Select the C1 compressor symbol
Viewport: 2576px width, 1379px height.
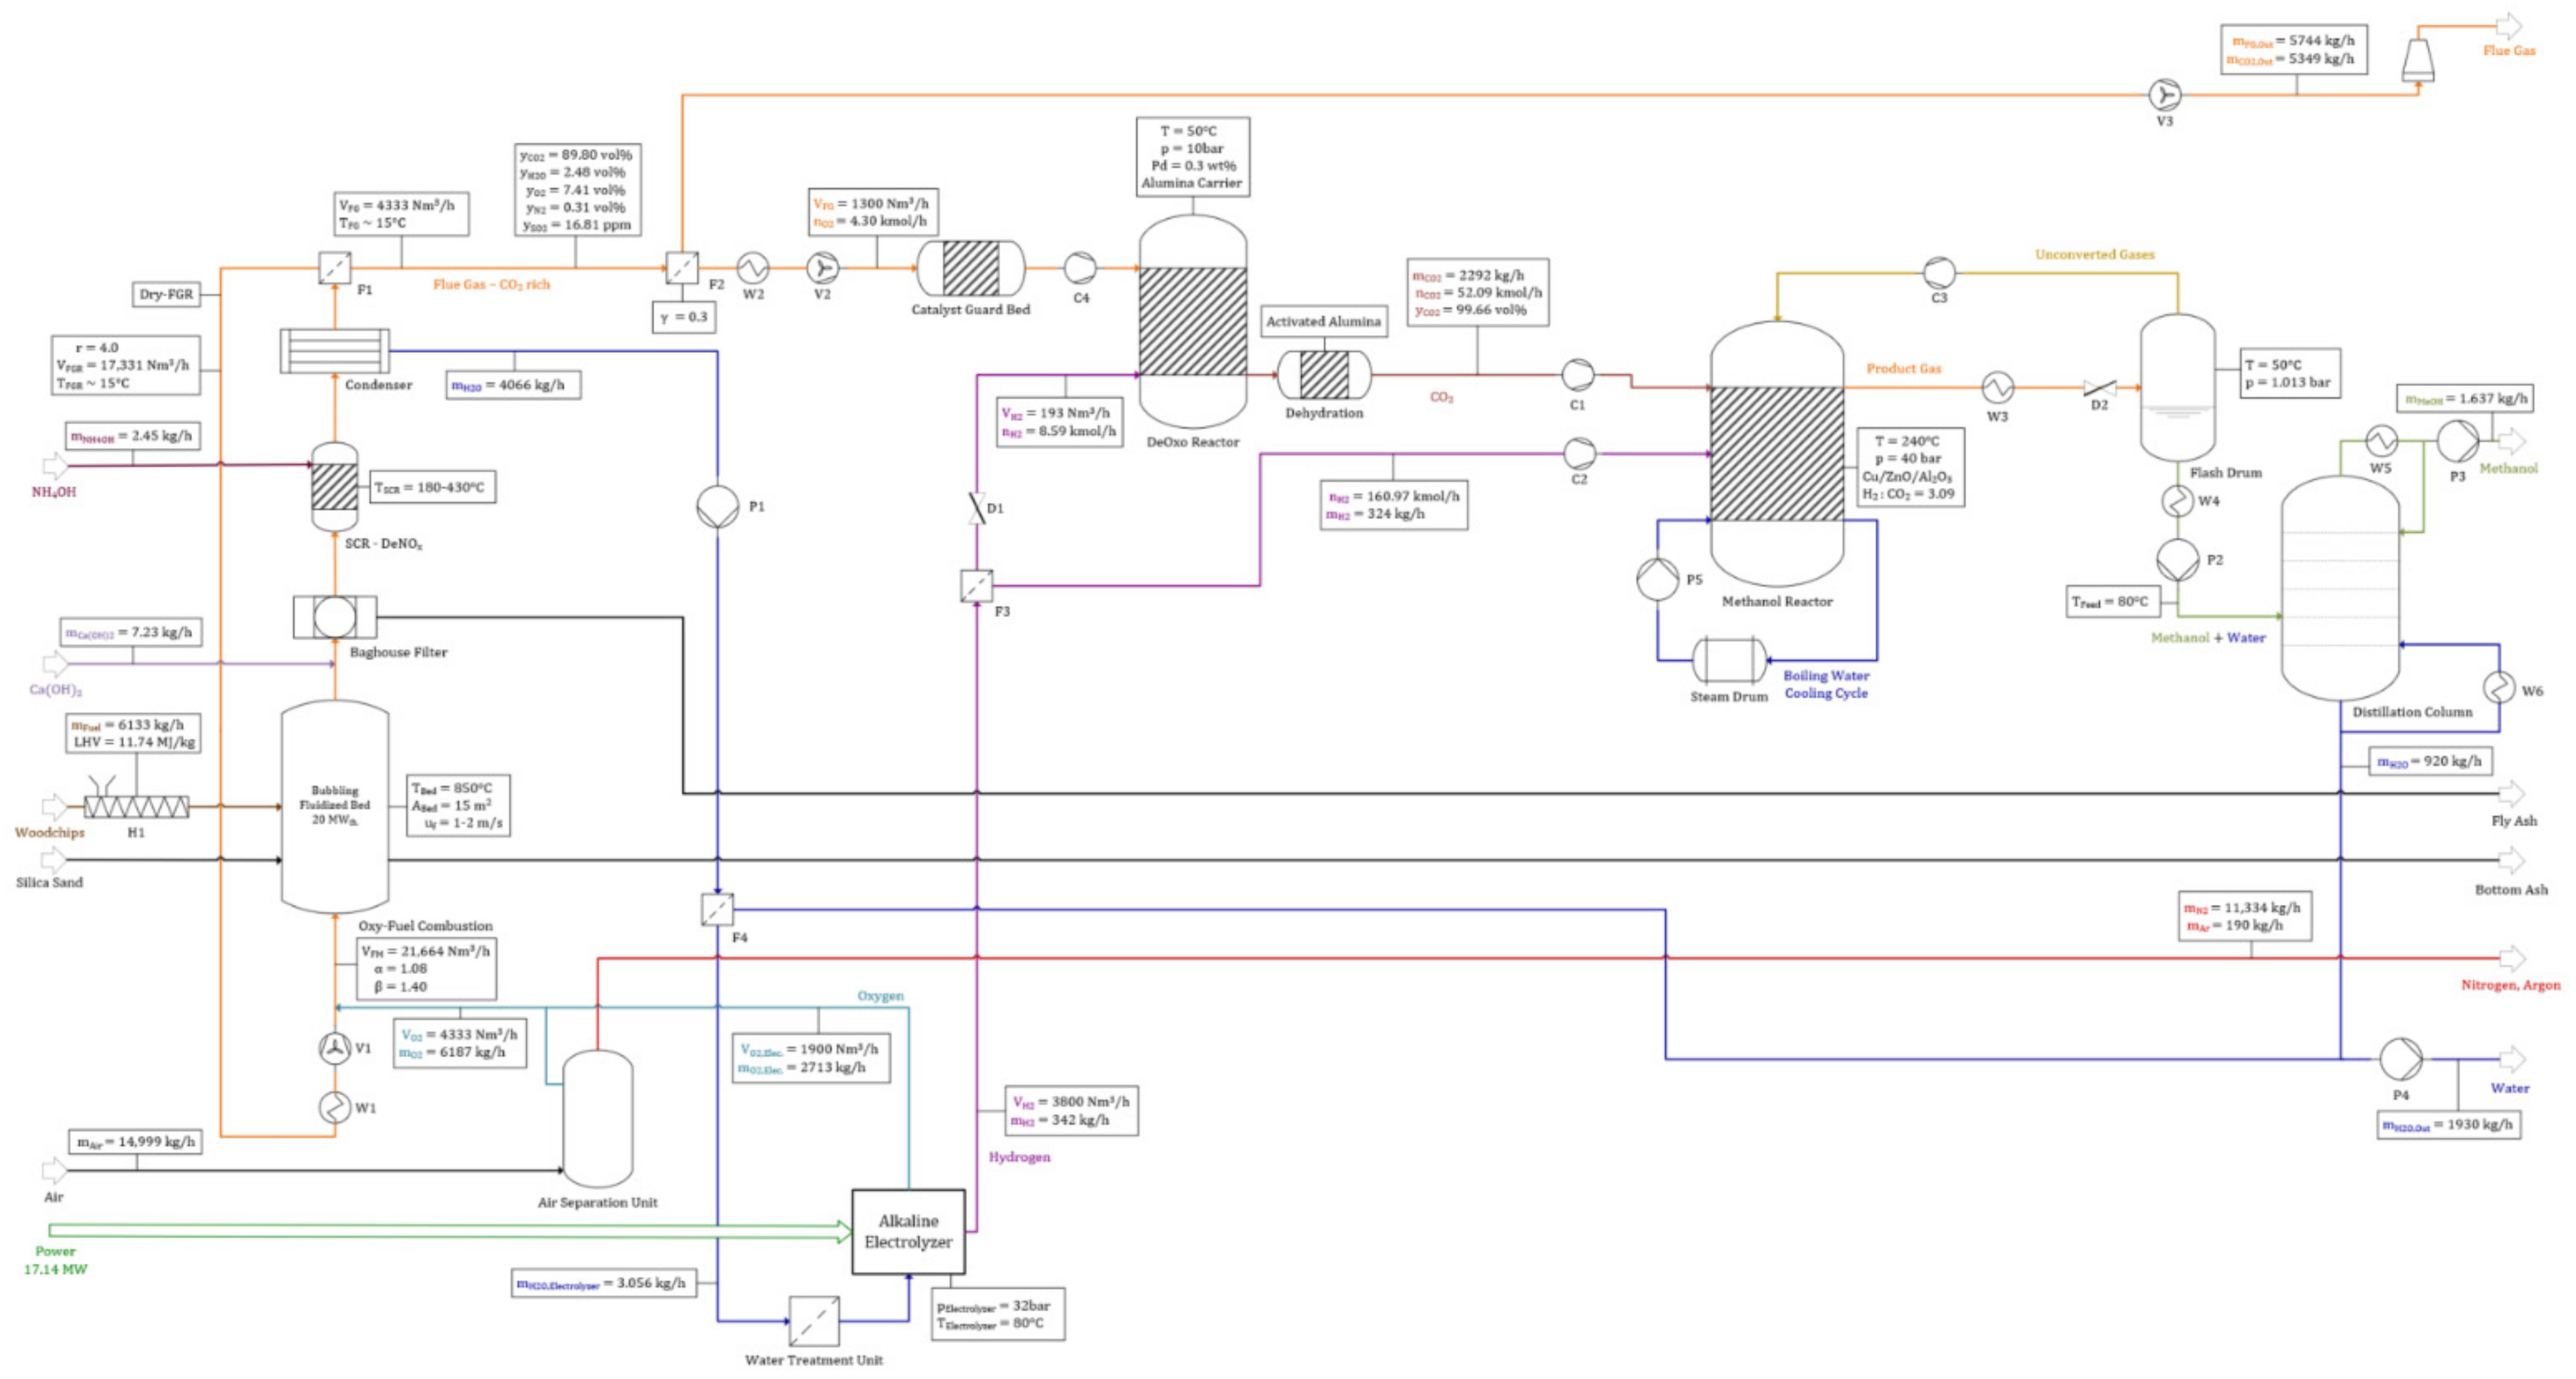pyautogui.click(x=1577, y=375)
